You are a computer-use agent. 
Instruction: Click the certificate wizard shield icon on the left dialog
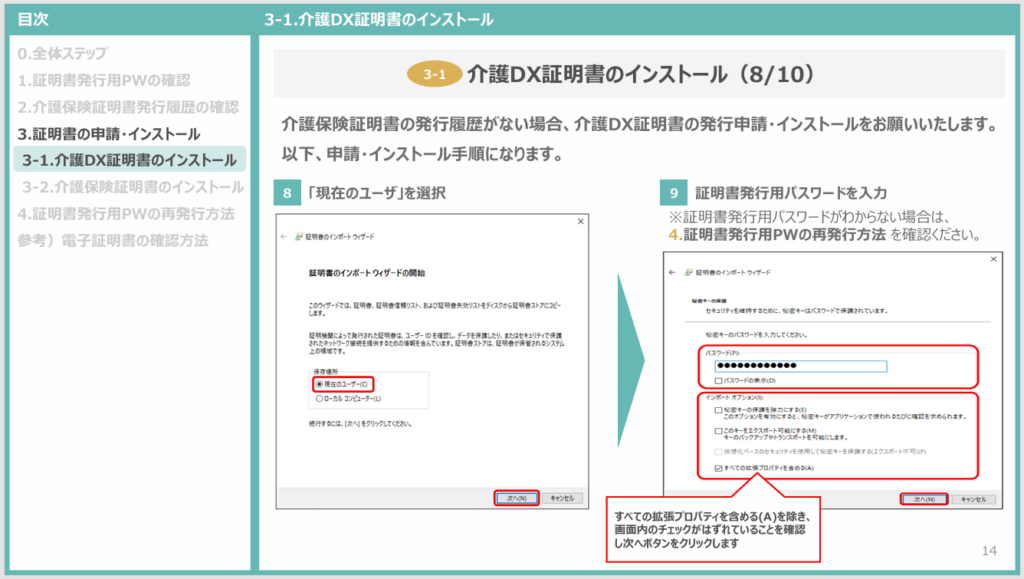pos(301,234)
